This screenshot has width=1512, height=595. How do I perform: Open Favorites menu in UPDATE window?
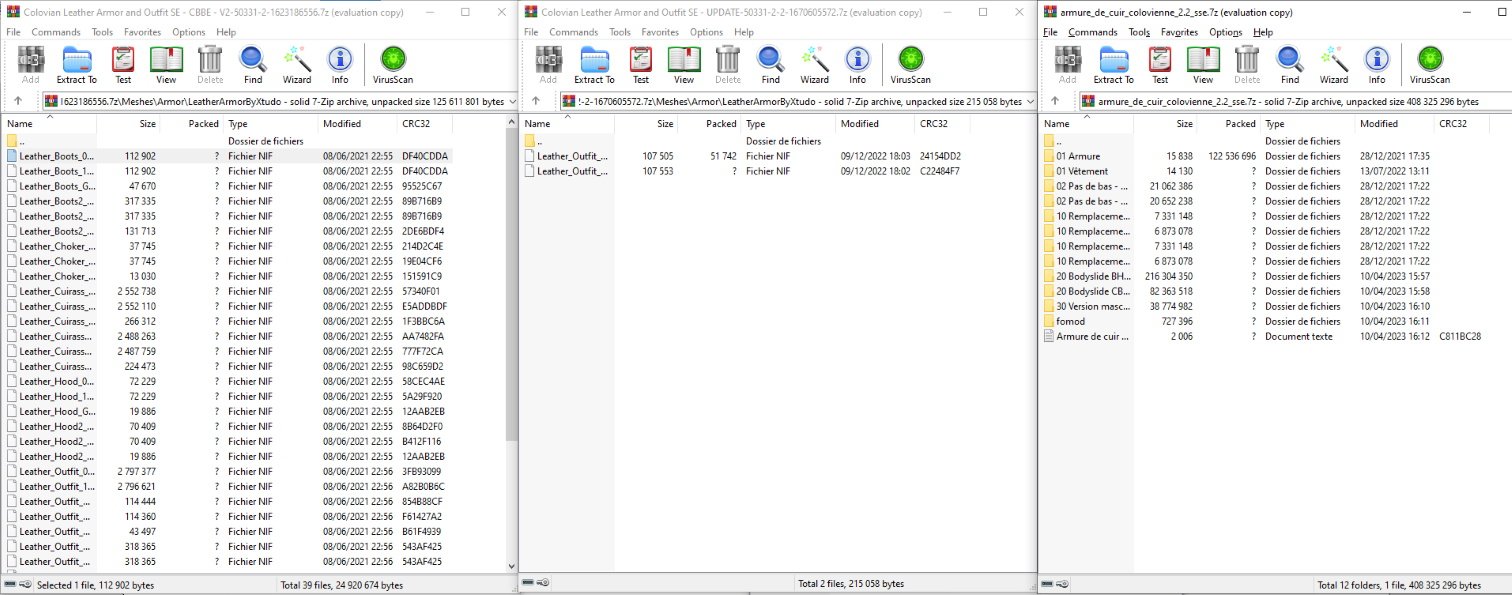[x=660, y=32]
